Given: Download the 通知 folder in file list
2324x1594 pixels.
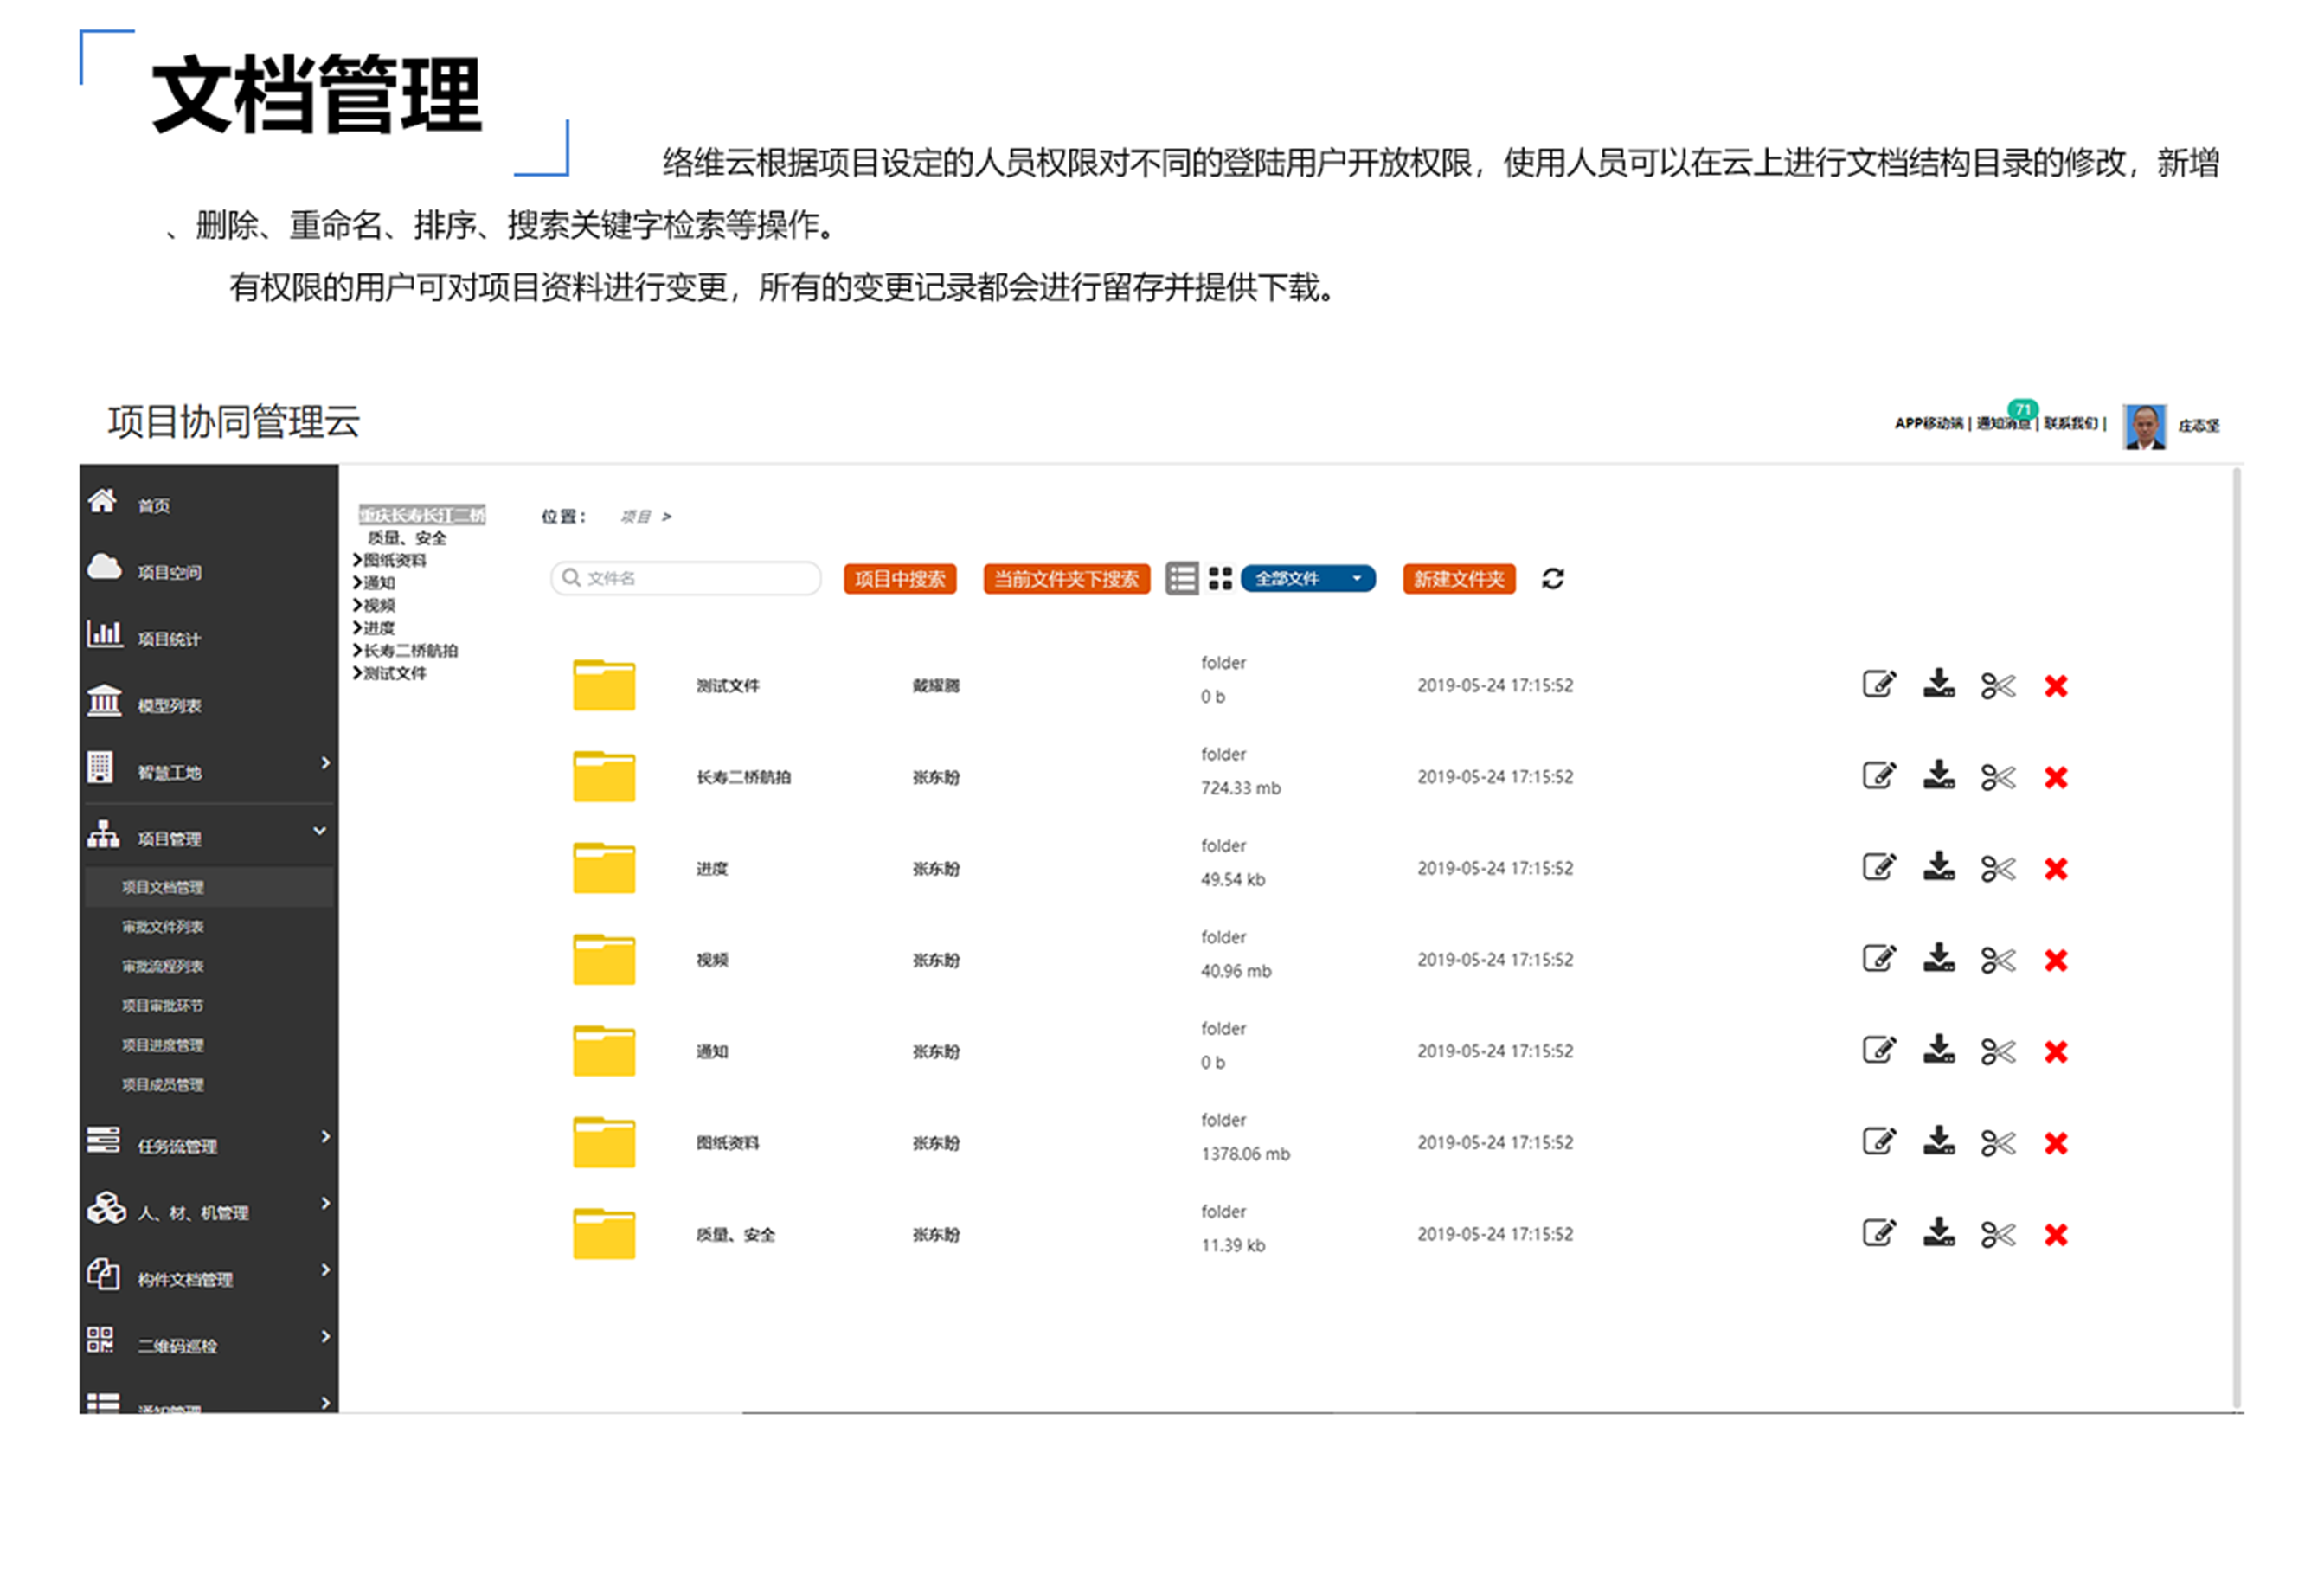Looking at the screenshot, I should coord(1938,1050).
